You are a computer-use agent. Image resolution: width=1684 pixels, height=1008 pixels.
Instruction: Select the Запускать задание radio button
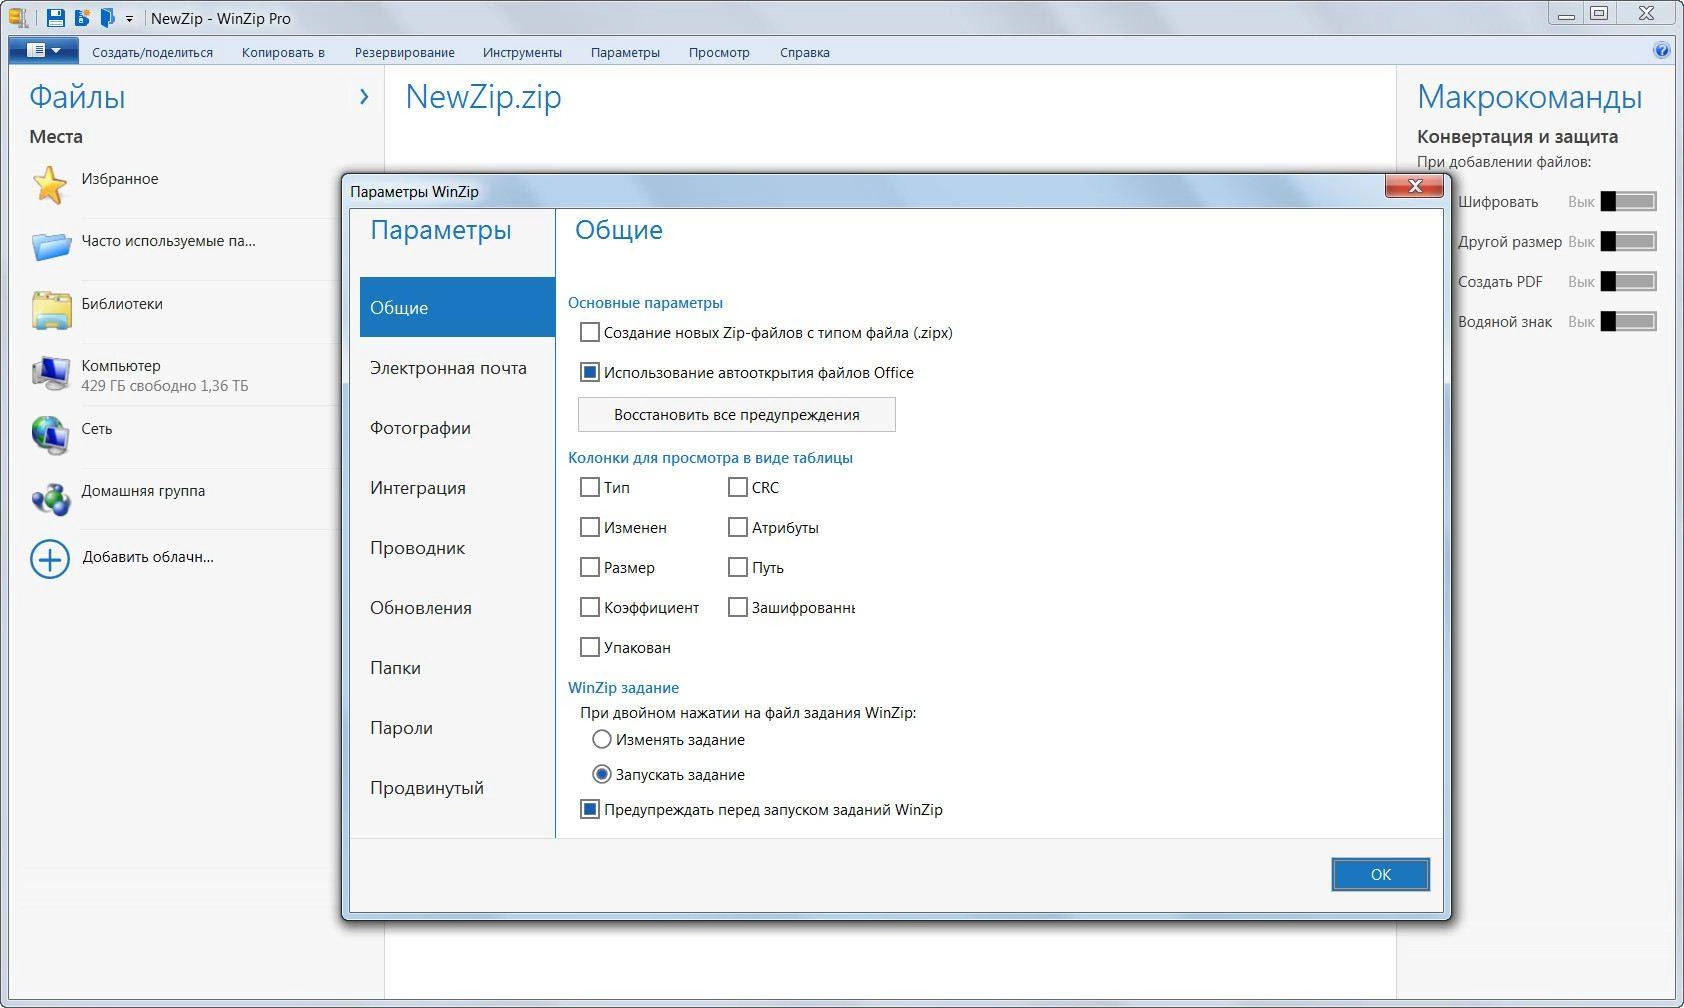coord(602,774)
